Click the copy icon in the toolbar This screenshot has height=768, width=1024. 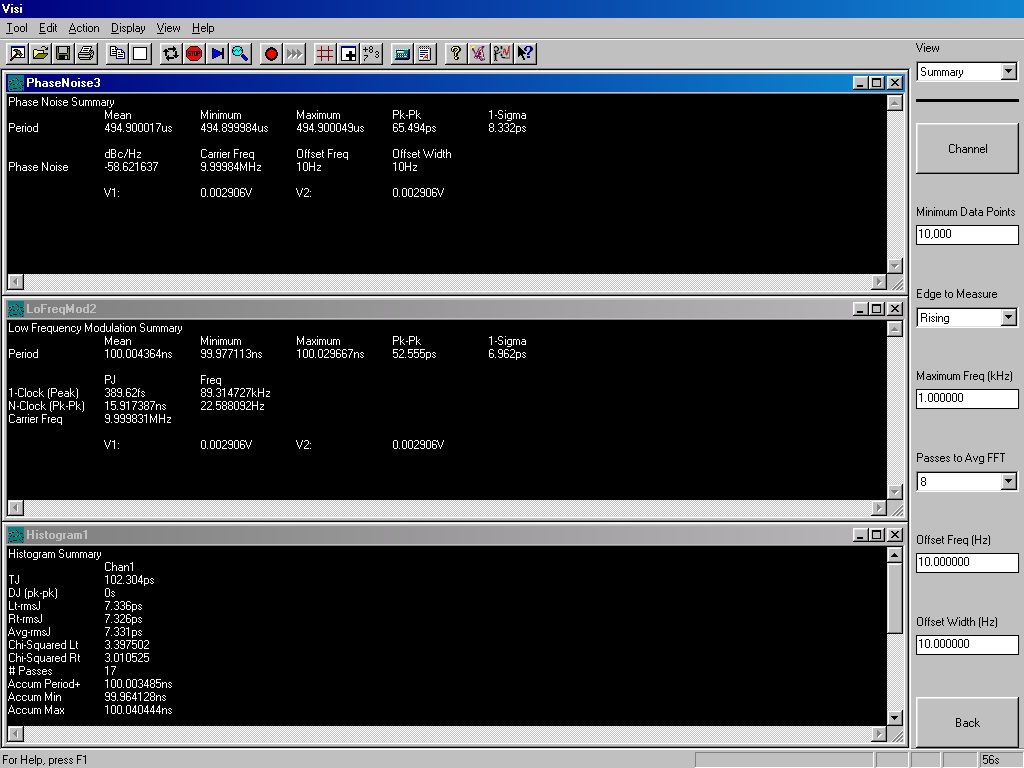(118, 54)
